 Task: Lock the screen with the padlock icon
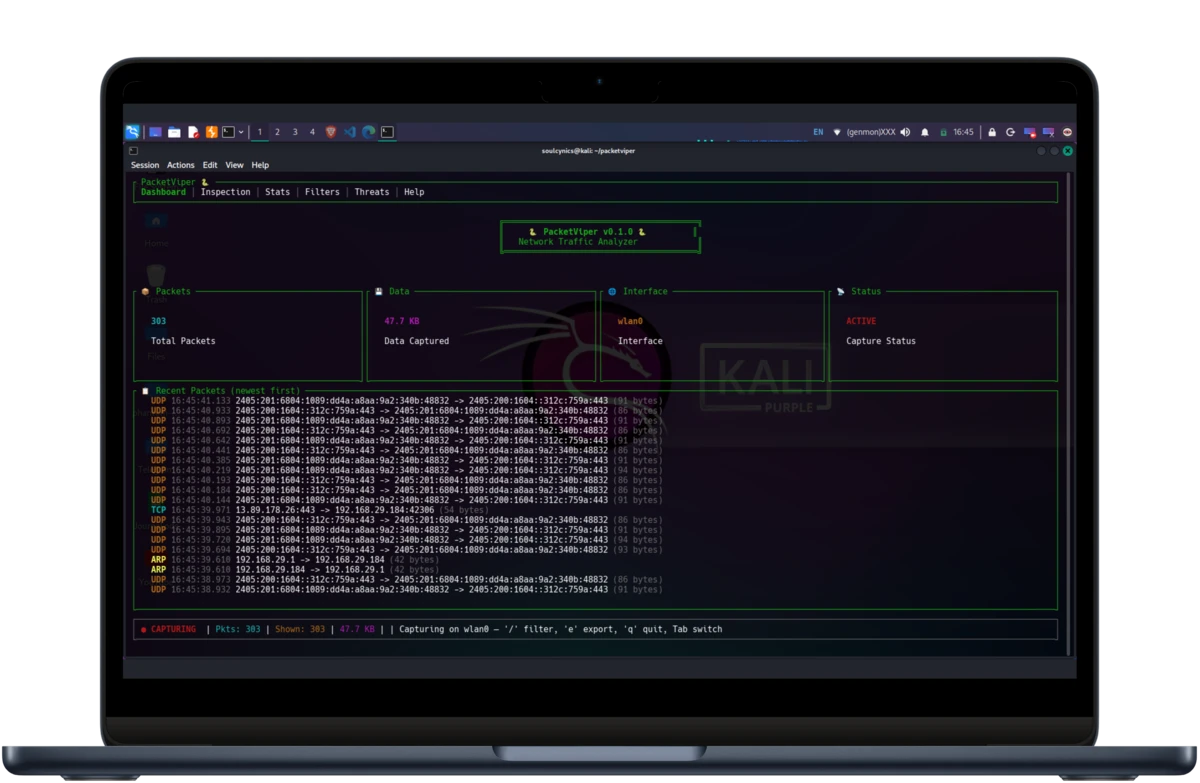[992, 132]
